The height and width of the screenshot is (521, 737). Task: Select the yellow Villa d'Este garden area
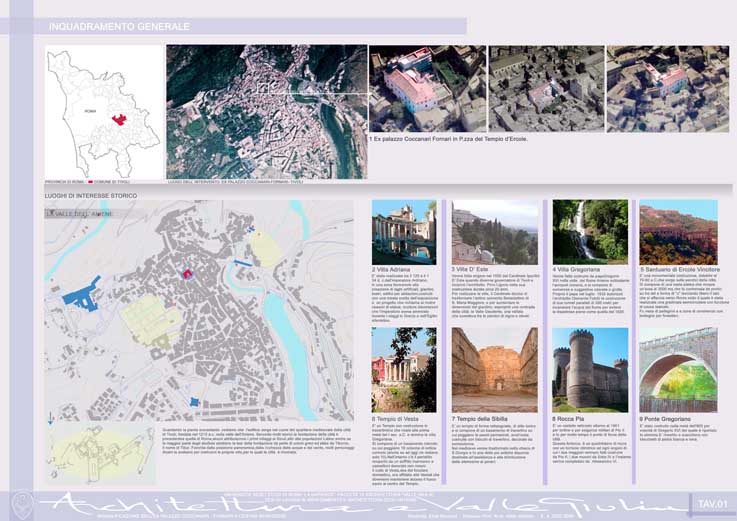pyautogui.click(x=153, y=322)
